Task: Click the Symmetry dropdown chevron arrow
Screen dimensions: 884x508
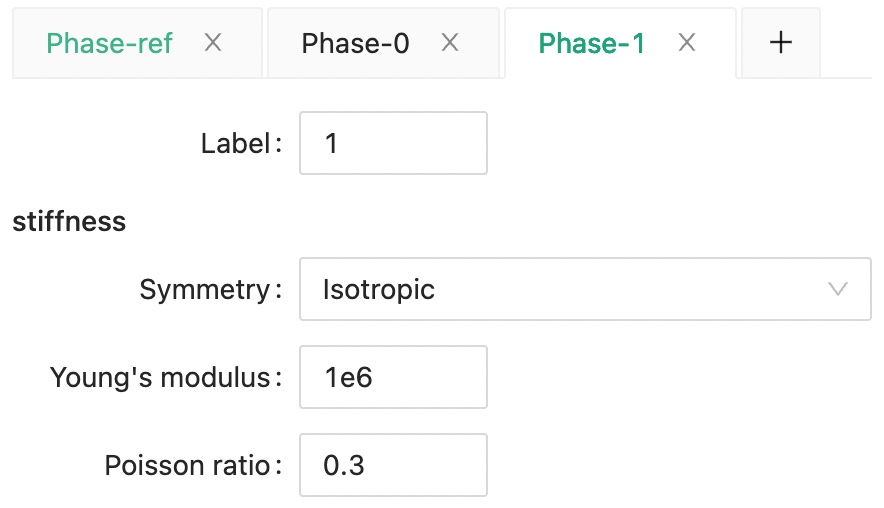Action: pyautogui.click(x=838, y=290)
